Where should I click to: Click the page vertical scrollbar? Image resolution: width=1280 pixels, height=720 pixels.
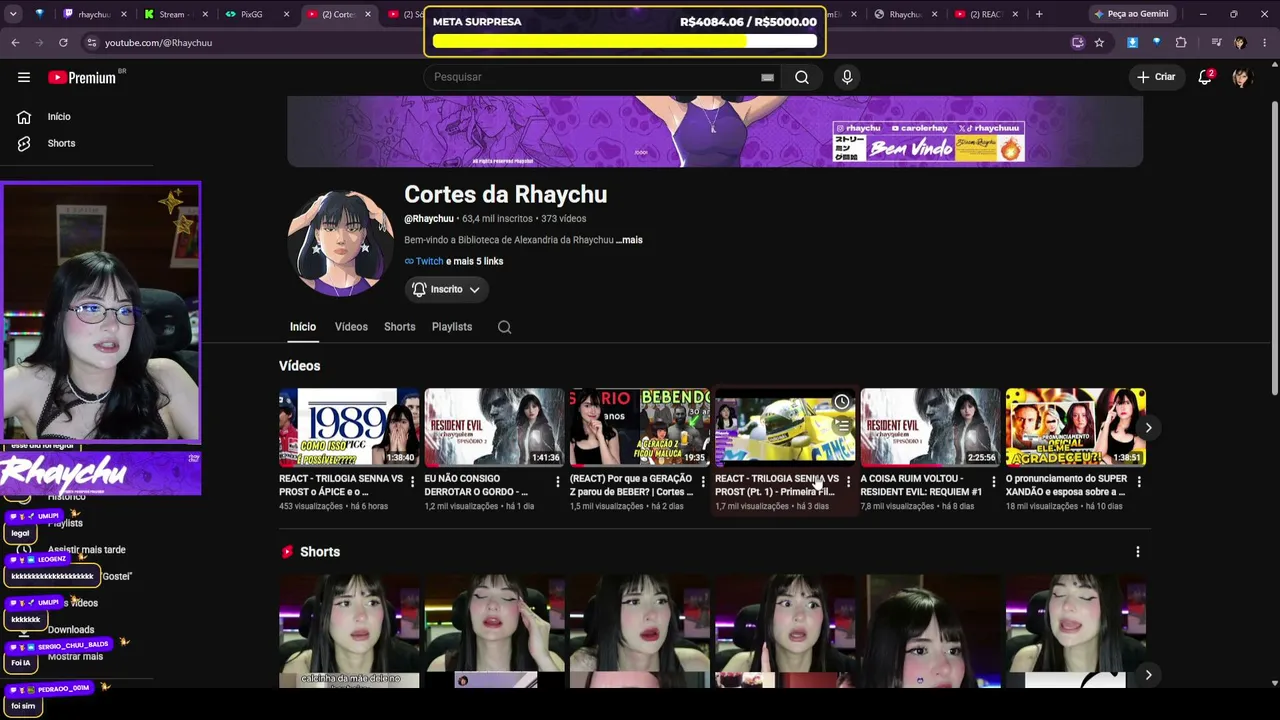coord(1274,246)
